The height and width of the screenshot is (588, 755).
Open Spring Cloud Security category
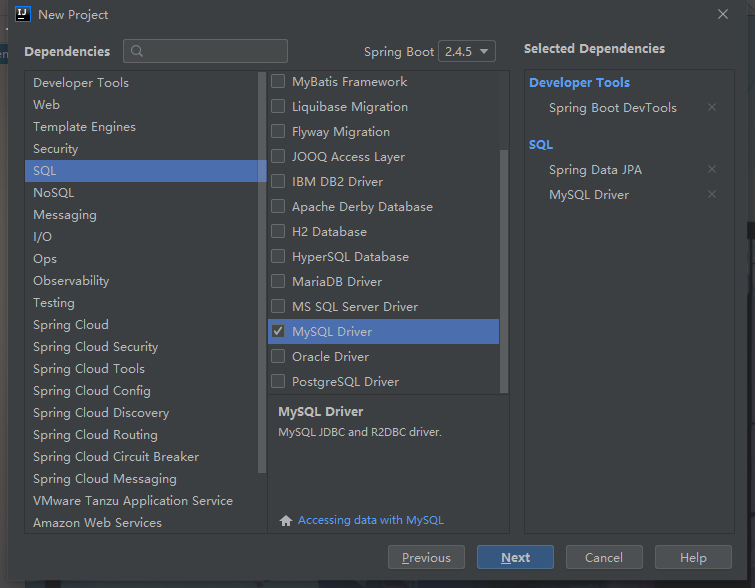tap(142, 347)
